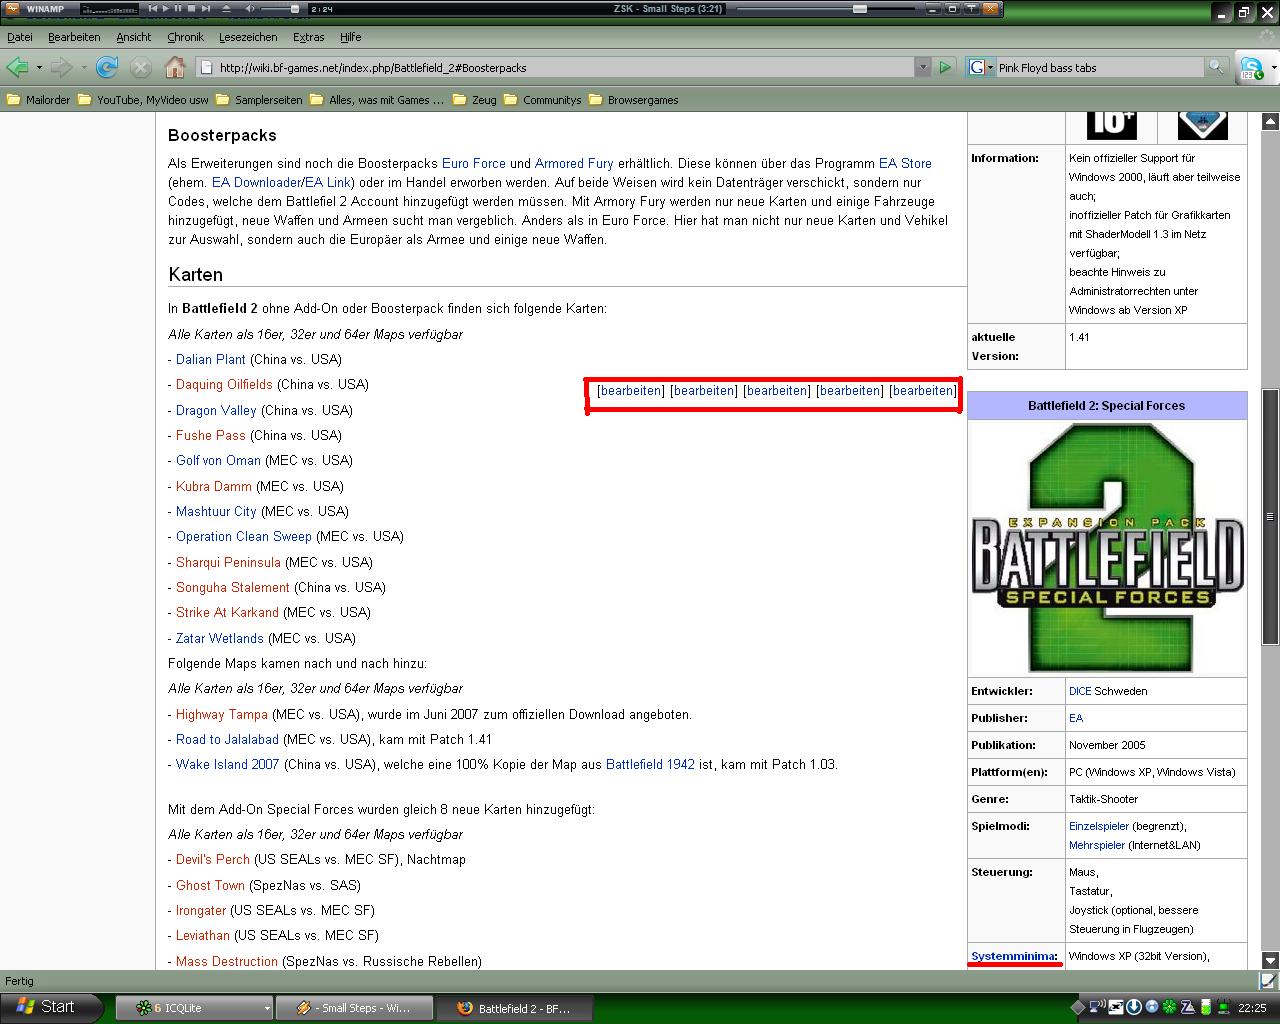Open the Lesezeichen menu
This screenshot has height=1024, width=1280.
tap(248, 37)
